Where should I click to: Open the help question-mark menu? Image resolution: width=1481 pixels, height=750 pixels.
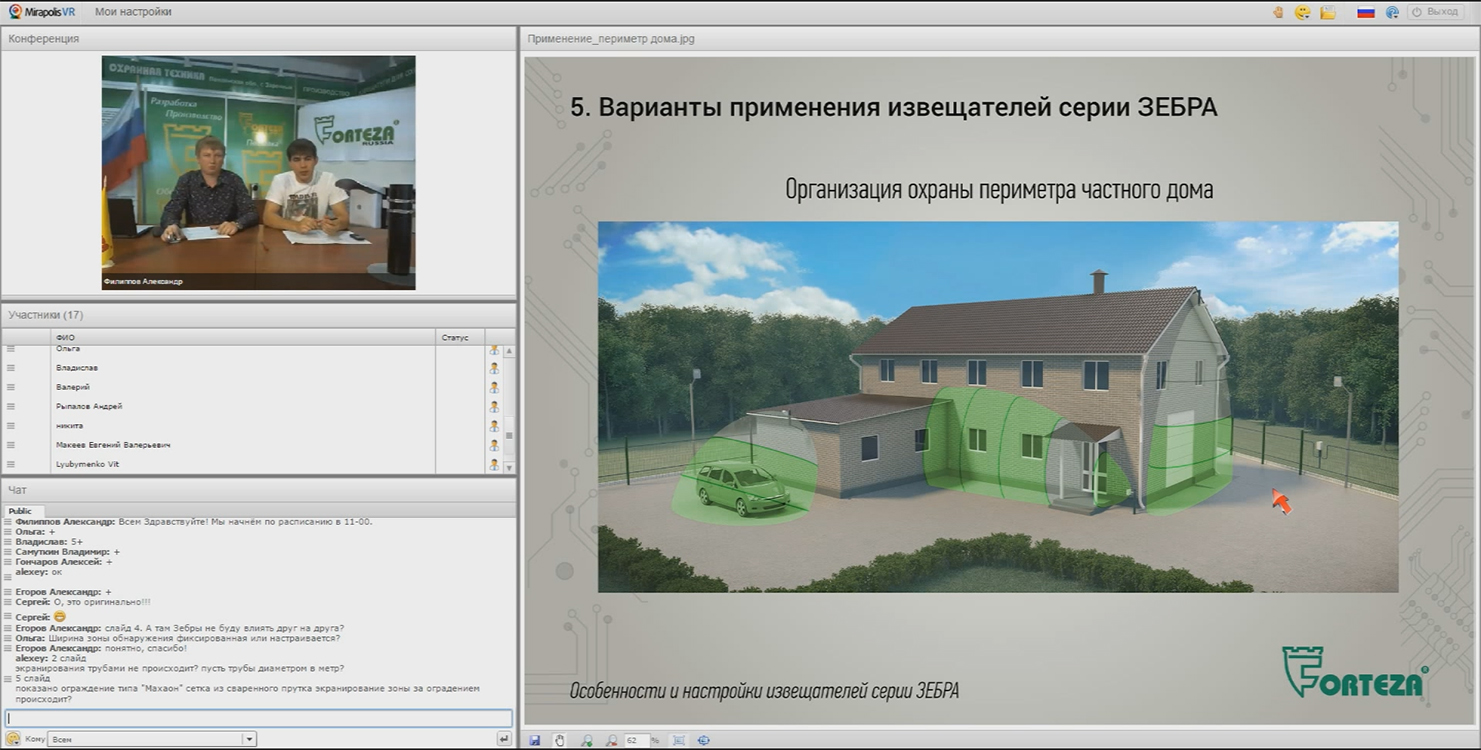click(x=1392, y=12)
